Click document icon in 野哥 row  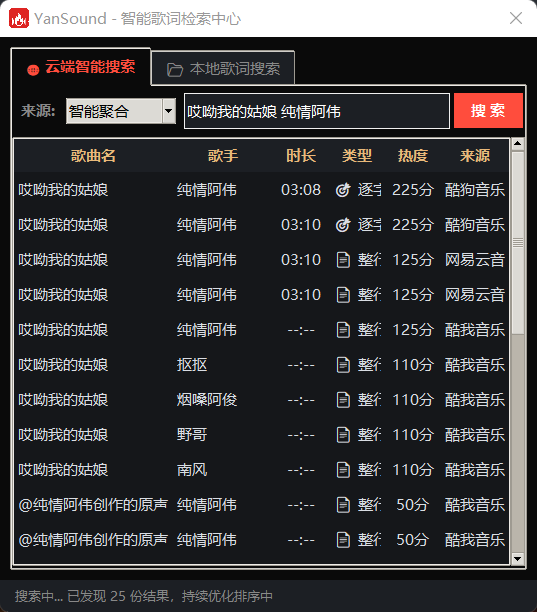pyautogui.click(x=343, y=435)
